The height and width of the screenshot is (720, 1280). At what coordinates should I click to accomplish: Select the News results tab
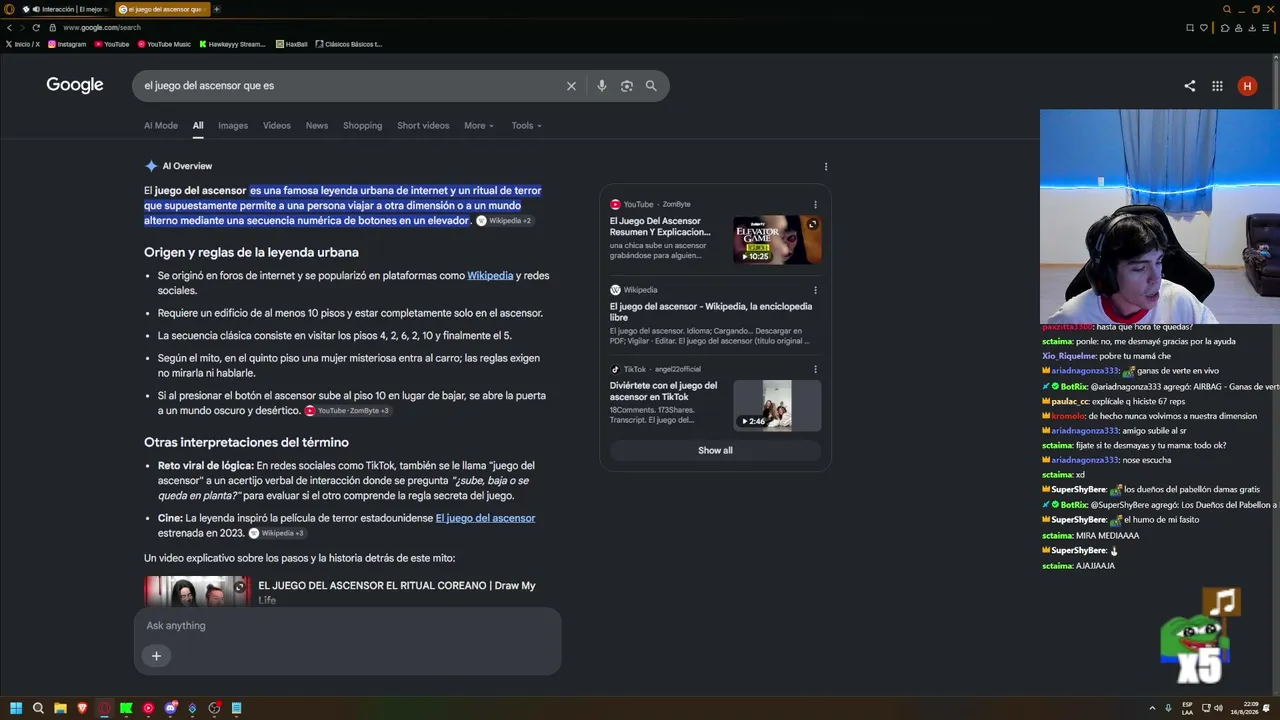pyautogui.click(x=317, y=126)
